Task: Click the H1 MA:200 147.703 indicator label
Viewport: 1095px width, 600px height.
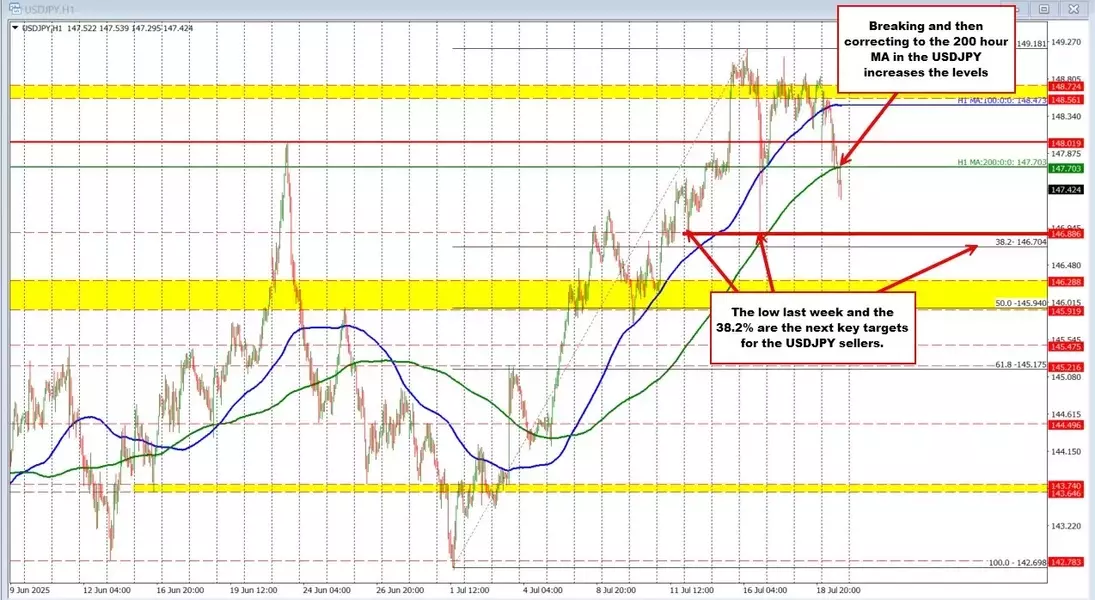Action: pos(1002,162)
